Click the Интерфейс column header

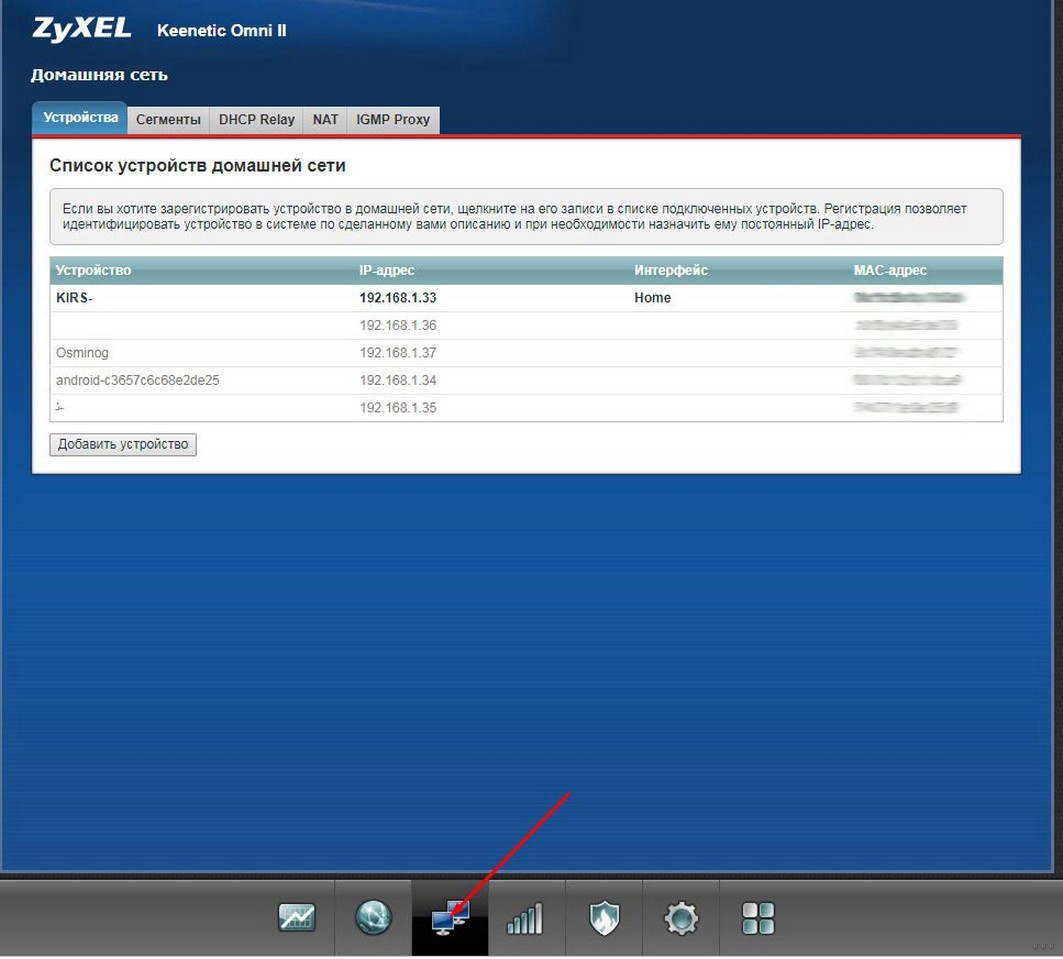coord(670,270)
